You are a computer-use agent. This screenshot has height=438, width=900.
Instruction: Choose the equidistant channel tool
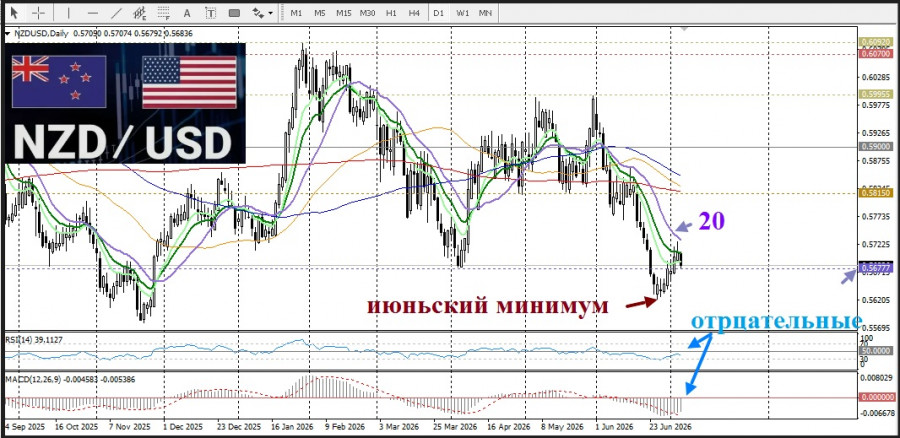[x=139, y=13]
